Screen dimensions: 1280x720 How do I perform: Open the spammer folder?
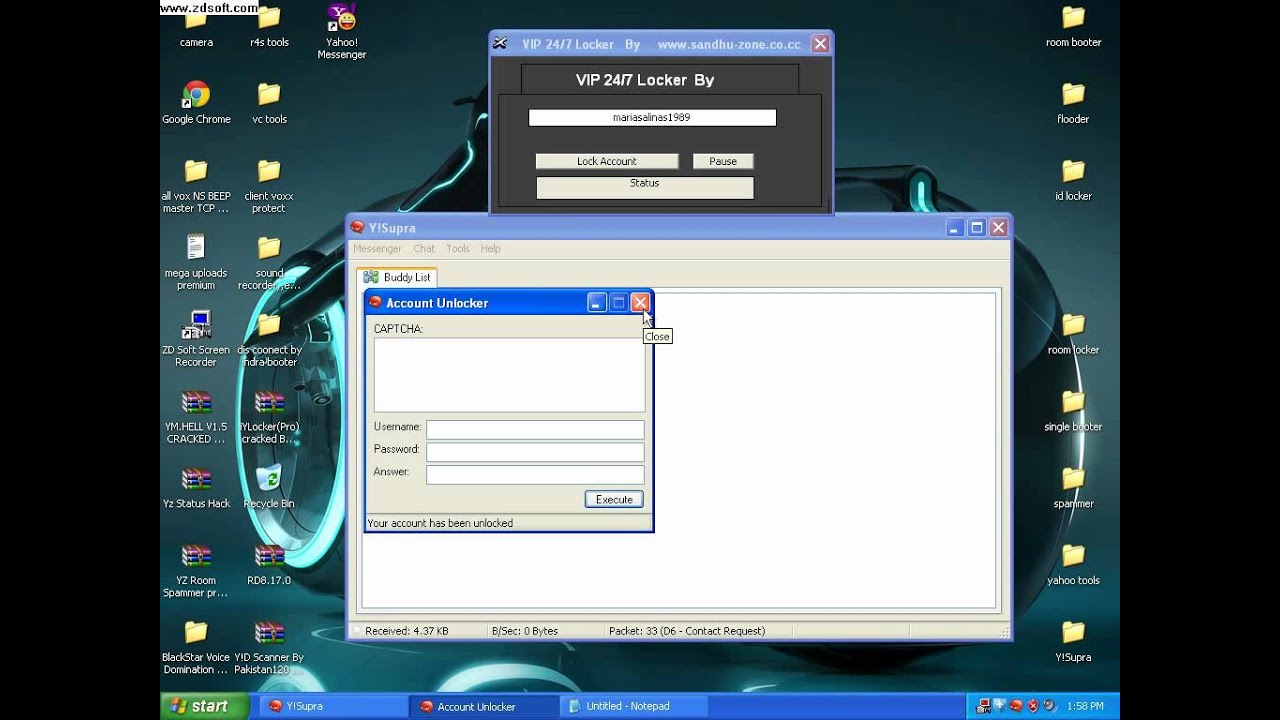[x=1073, y=487]
